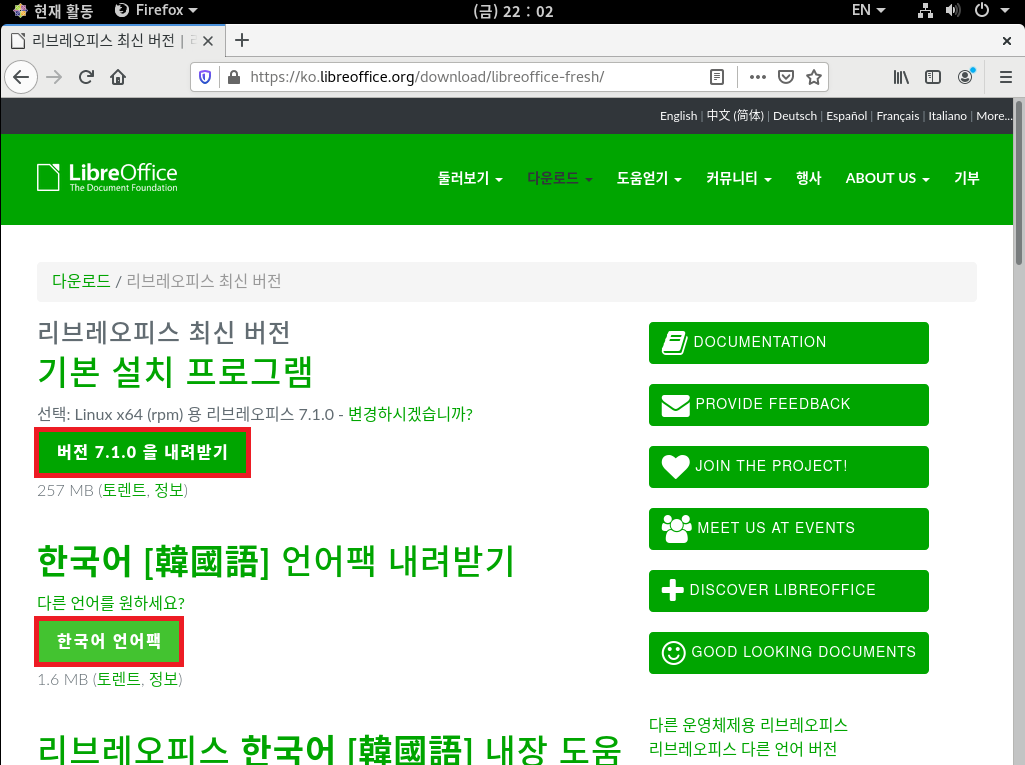The width and height of the screenshot is (1025, 765).
Task: Click JOIN THE PROJECT! button
Action: coord(788,467)
